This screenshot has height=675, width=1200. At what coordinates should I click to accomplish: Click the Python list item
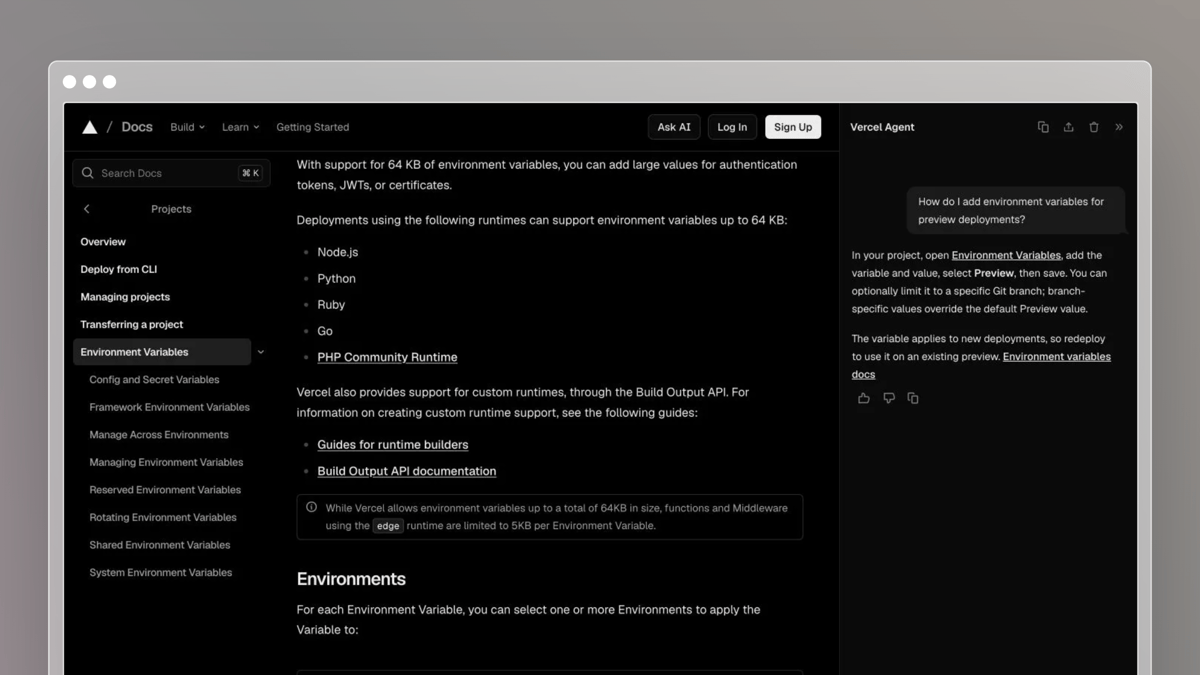pos(337,279)
